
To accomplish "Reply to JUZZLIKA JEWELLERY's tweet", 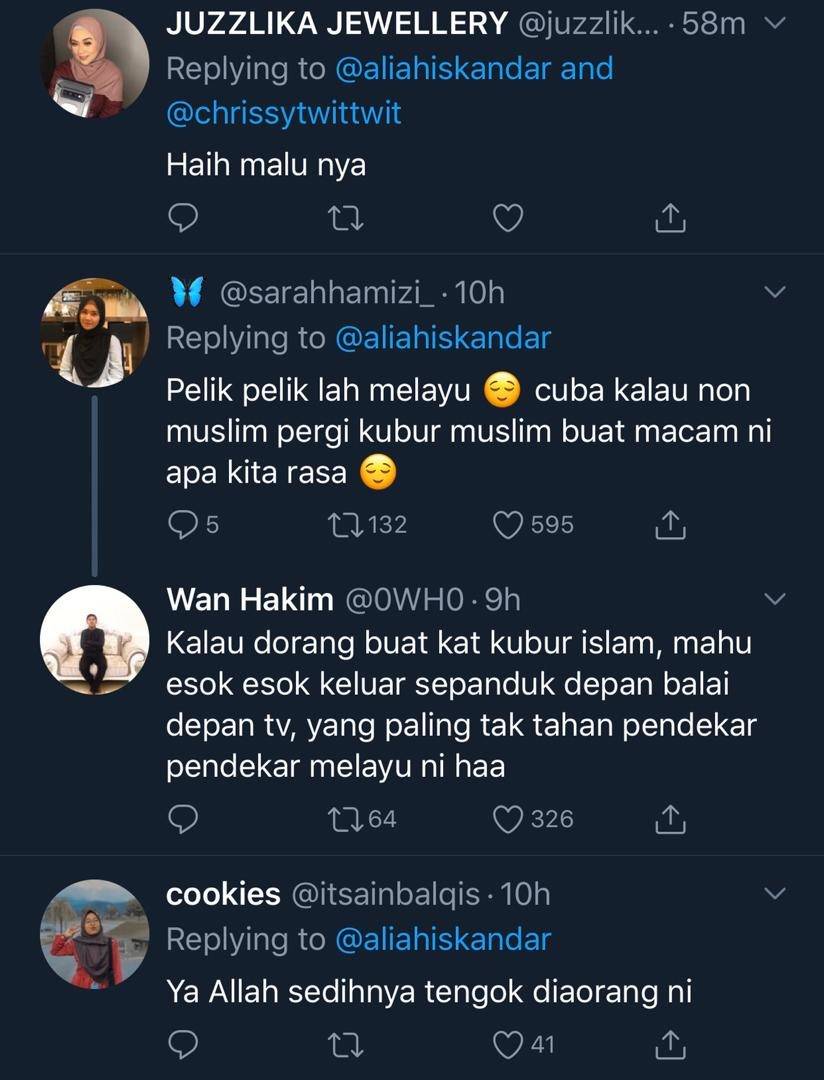I will 181,218.
